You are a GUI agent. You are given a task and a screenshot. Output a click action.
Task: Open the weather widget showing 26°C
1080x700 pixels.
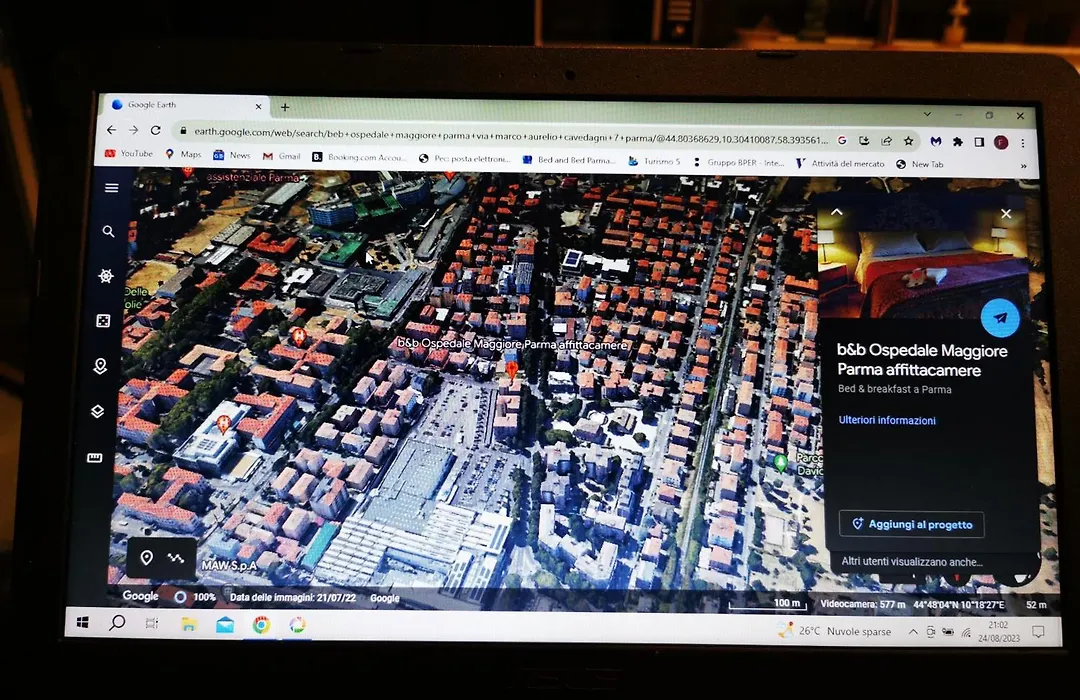pyautogui.click(x=835, y=630)
